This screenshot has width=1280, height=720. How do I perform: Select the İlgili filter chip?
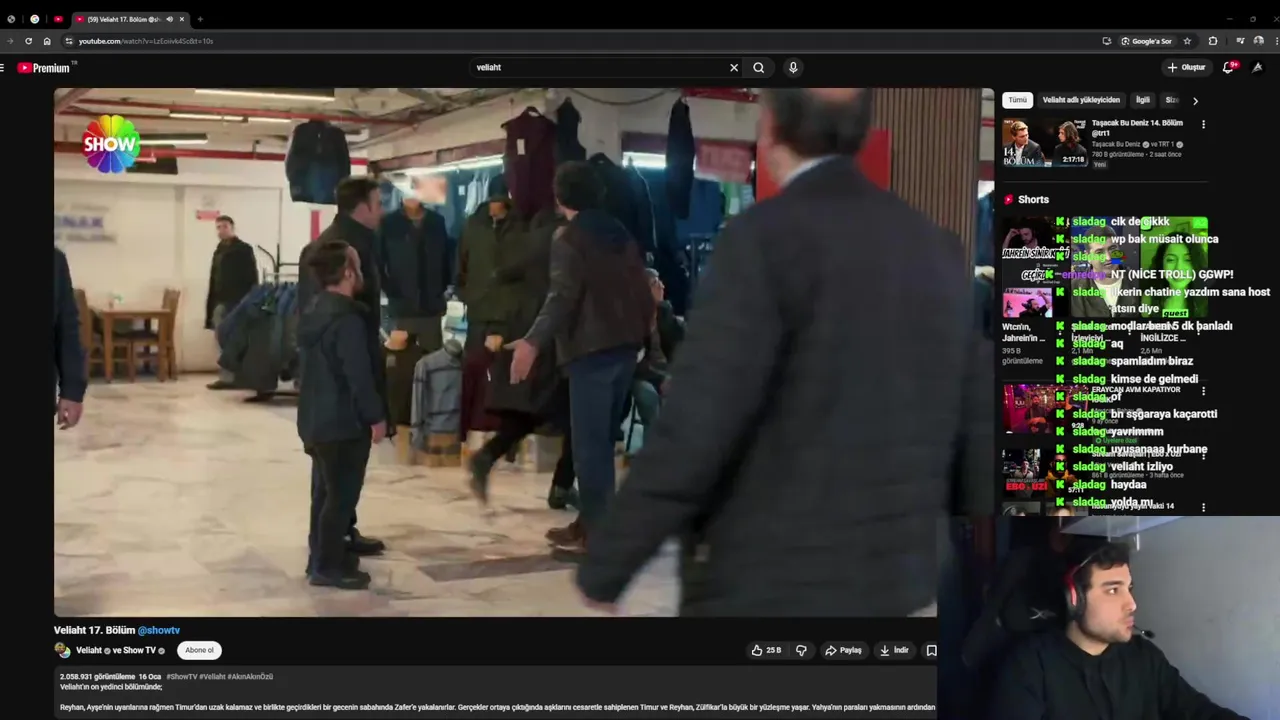click(1142, 100)
